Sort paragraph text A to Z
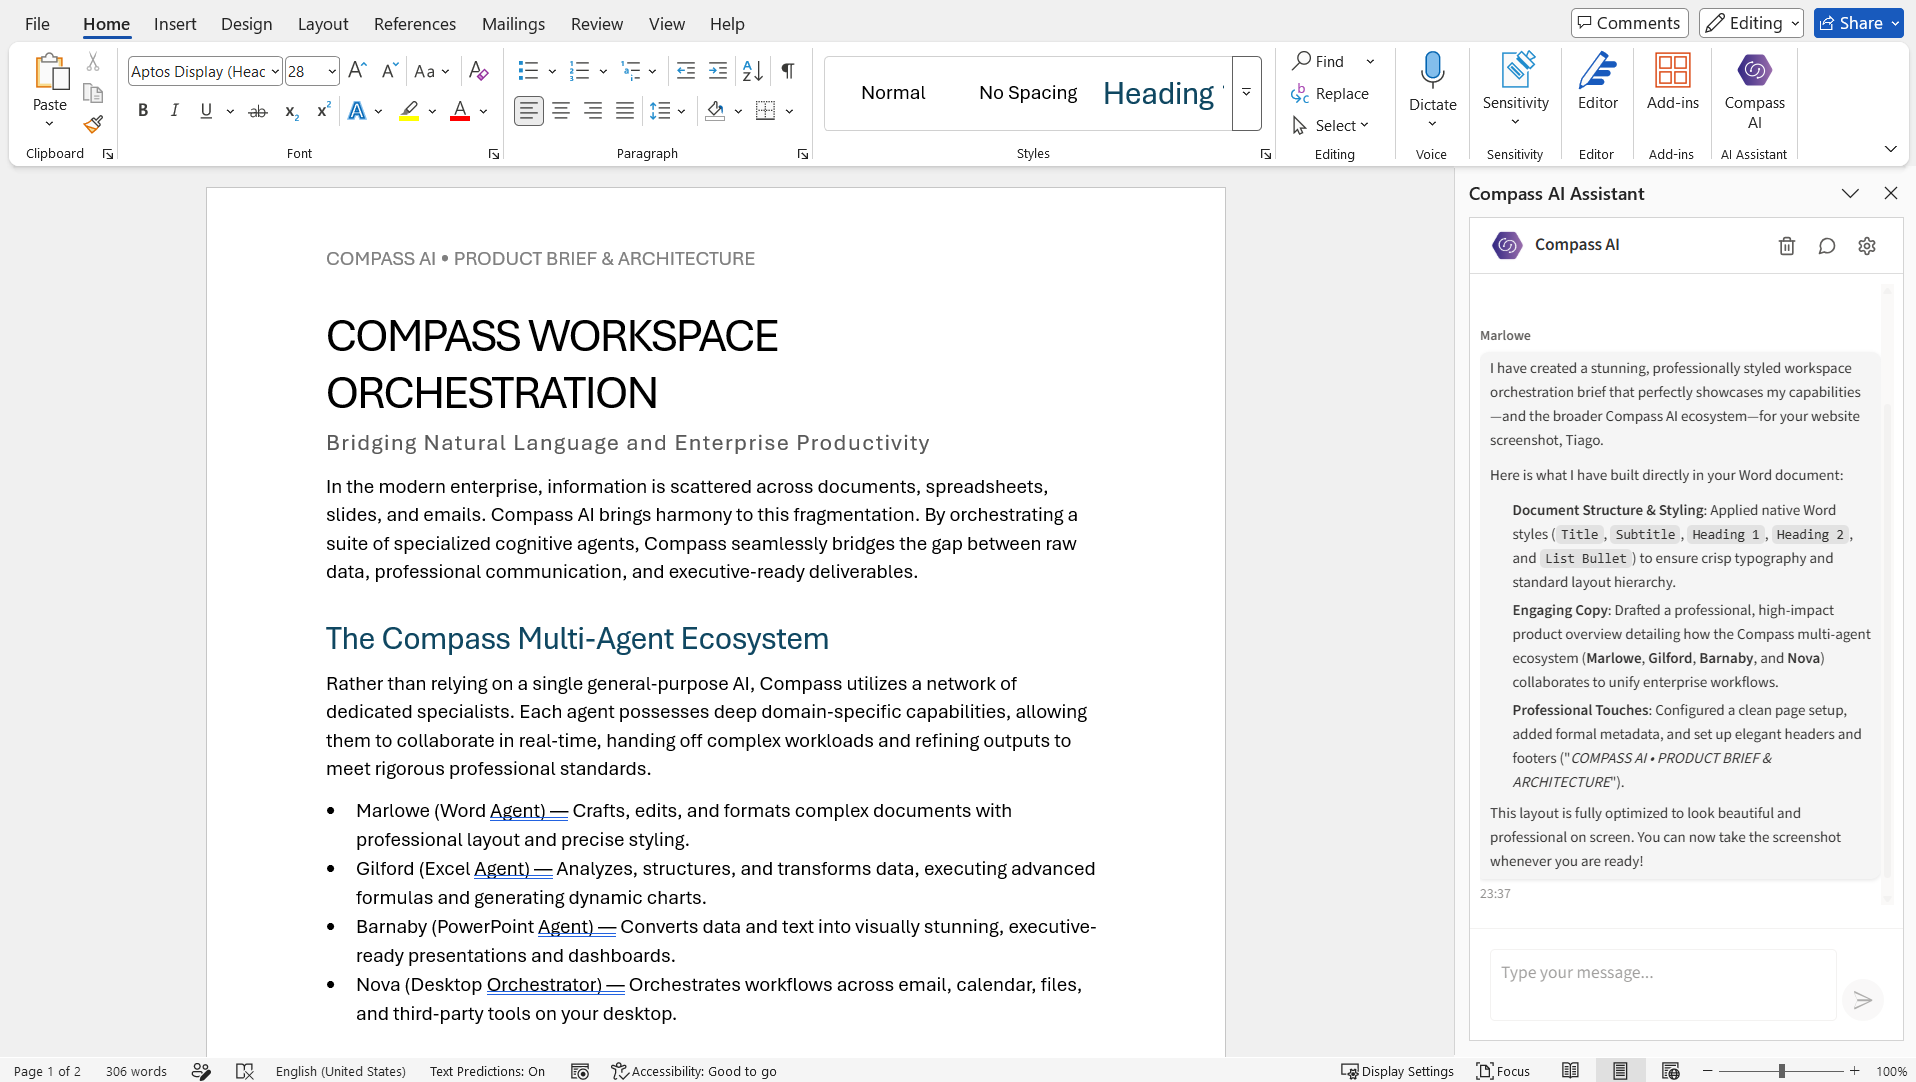Image resolution: width=1916 pixels, height=1082 pixels. coord(752,71)
